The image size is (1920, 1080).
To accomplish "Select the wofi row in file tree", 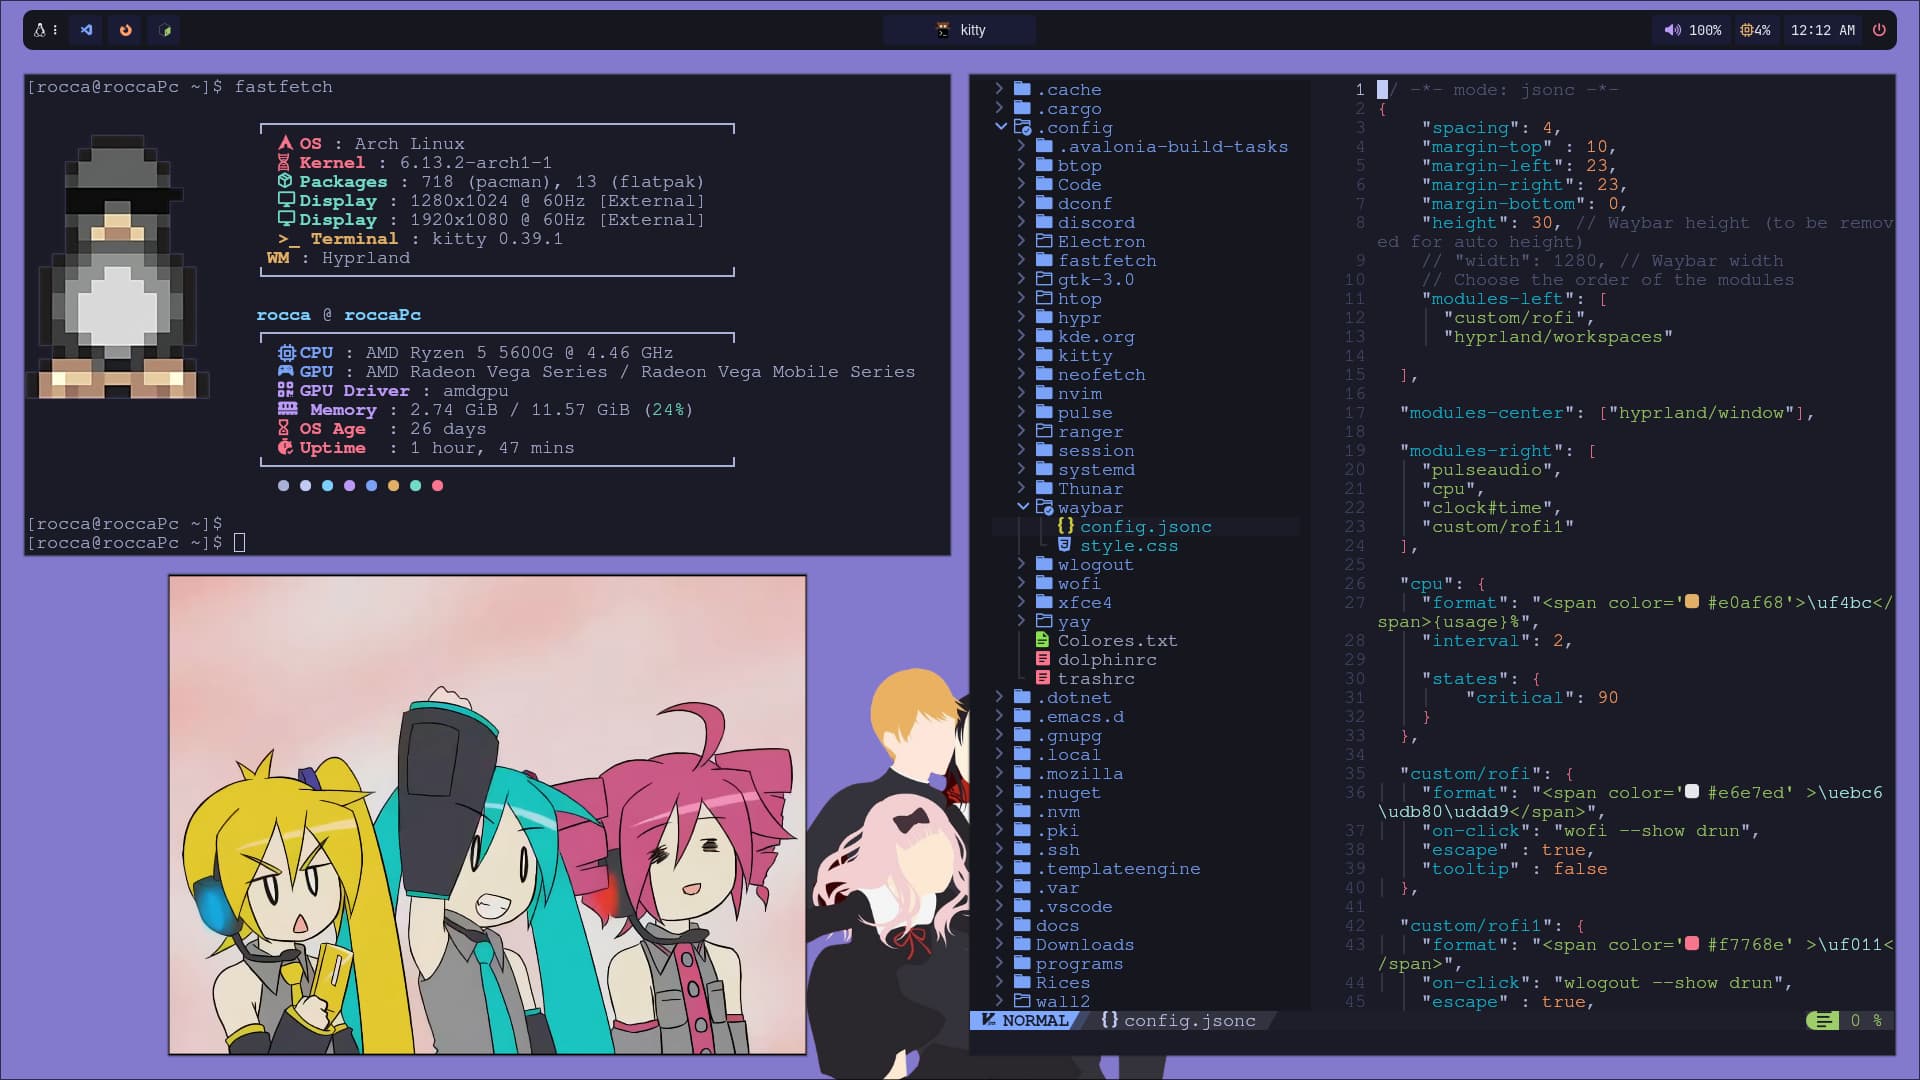I will pyautogui.click(x=1146, y=583).
